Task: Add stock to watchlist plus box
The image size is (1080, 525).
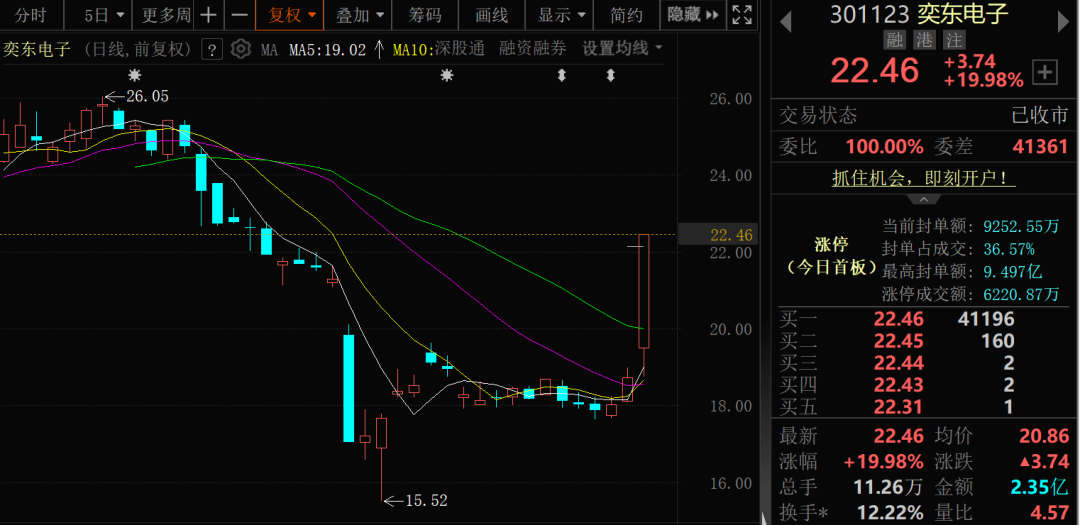Action: tap(1045, 72)
